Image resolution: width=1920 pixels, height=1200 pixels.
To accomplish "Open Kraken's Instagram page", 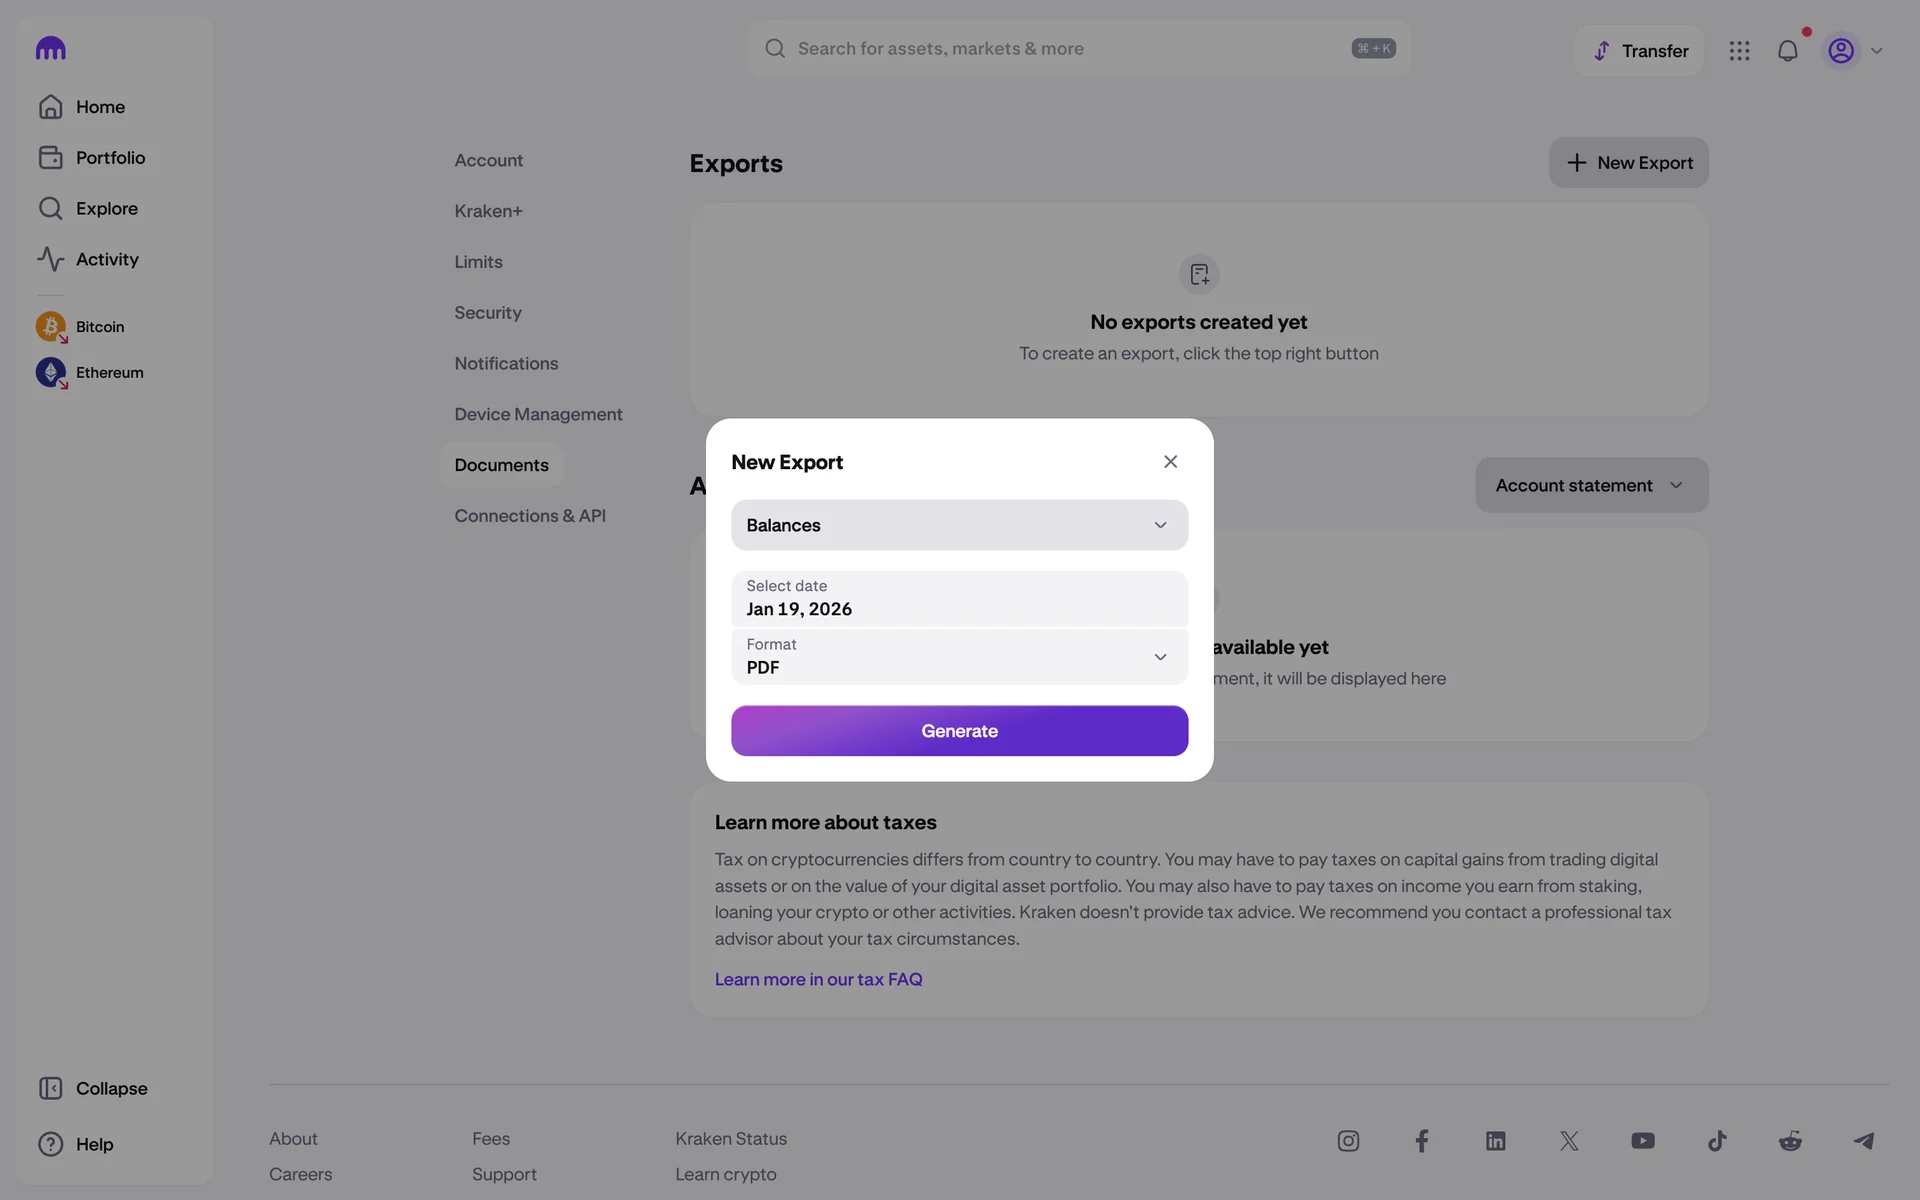I will tap(1348, 1141).
